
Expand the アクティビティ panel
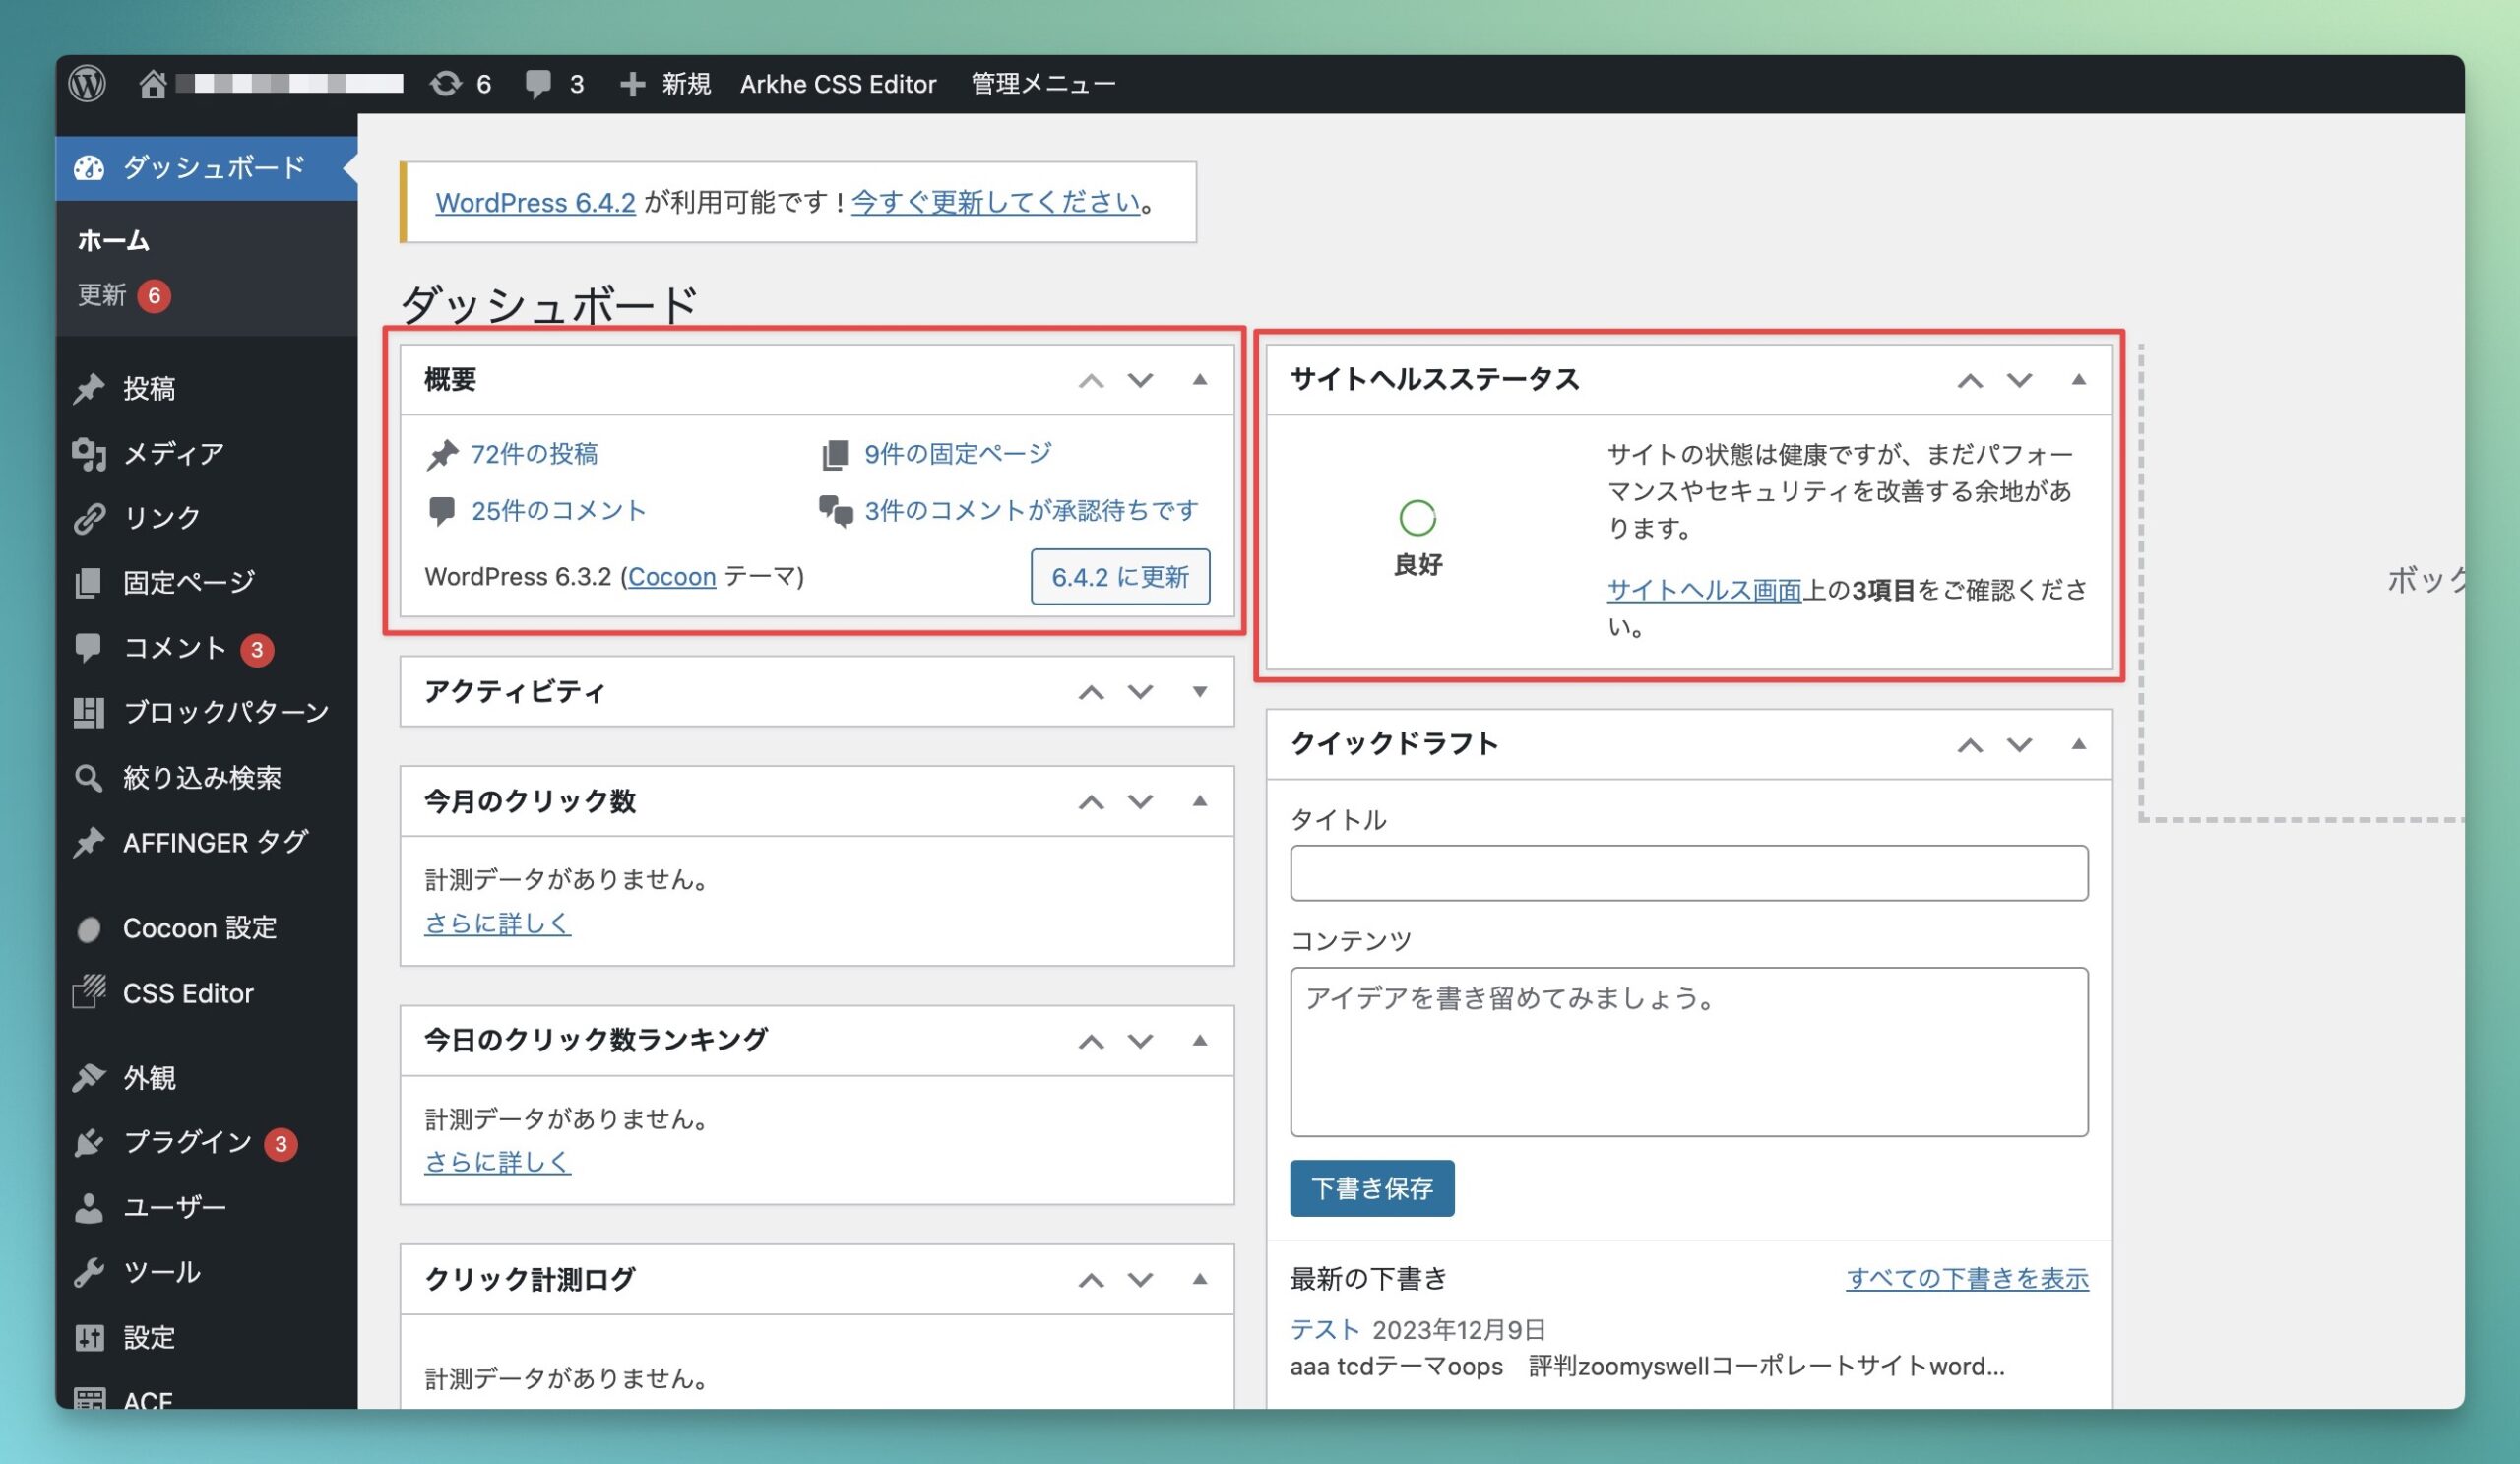point(1199,692)
